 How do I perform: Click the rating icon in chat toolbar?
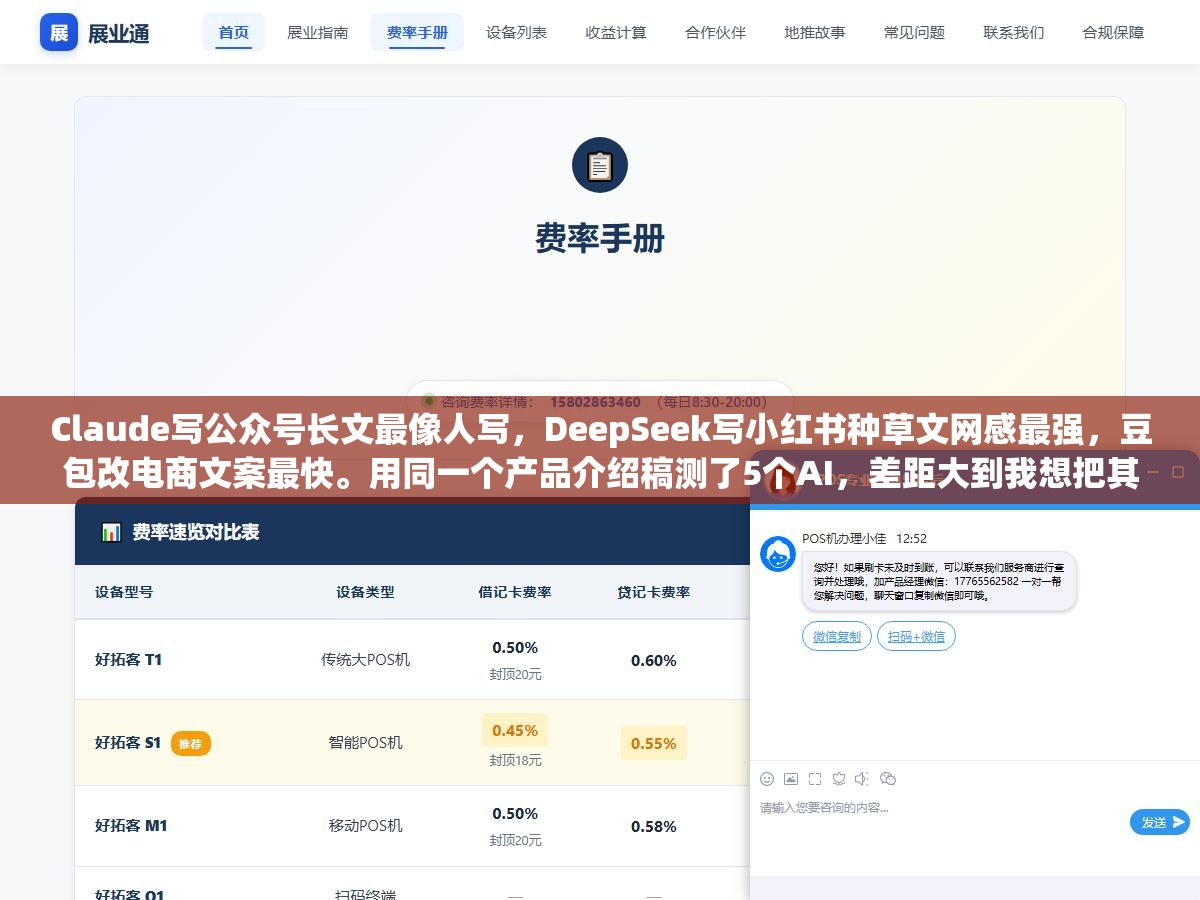tap(839, 778)
